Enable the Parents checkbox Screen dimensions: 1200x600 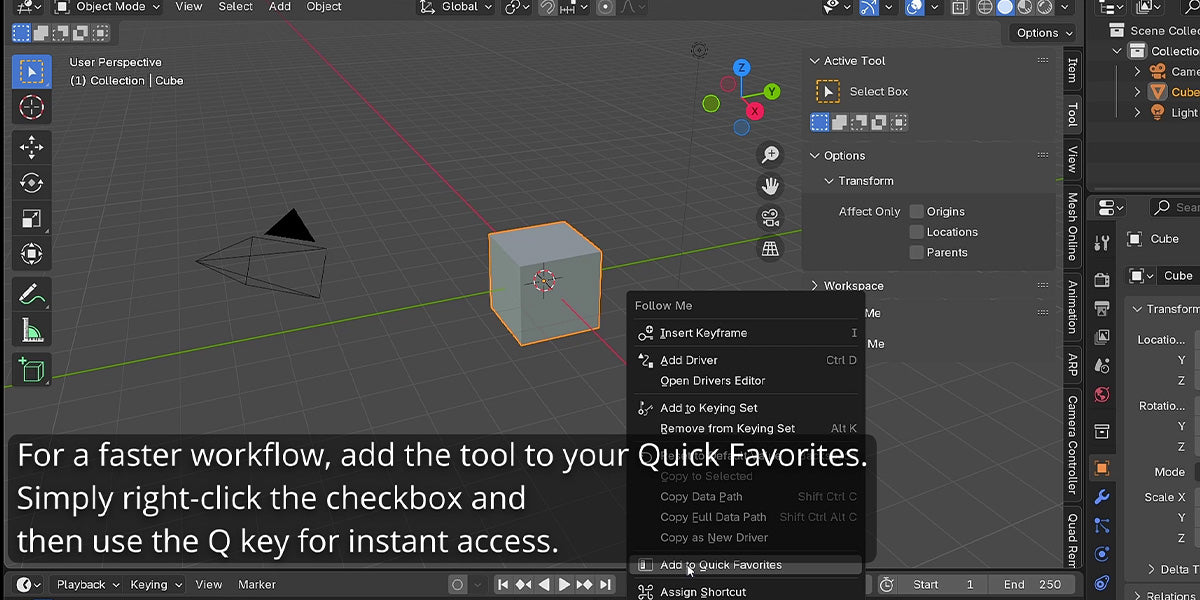click(916, 252)
